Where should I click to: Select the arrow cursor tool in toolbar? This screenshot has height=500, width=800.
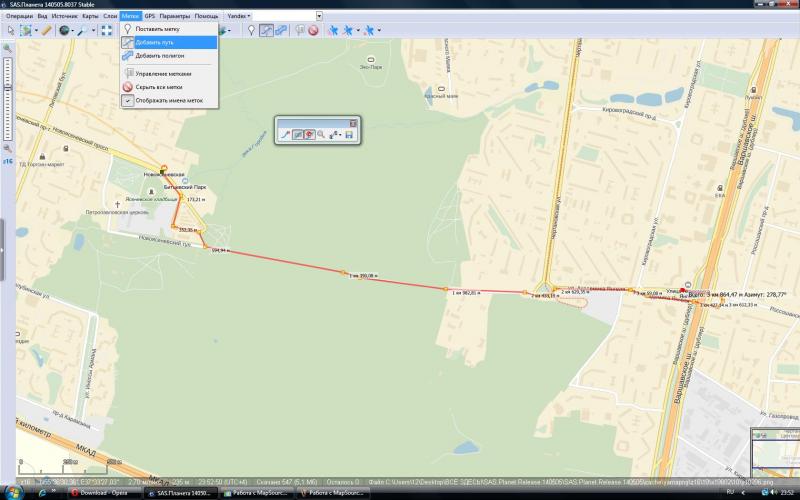click(x=10, y=31)
